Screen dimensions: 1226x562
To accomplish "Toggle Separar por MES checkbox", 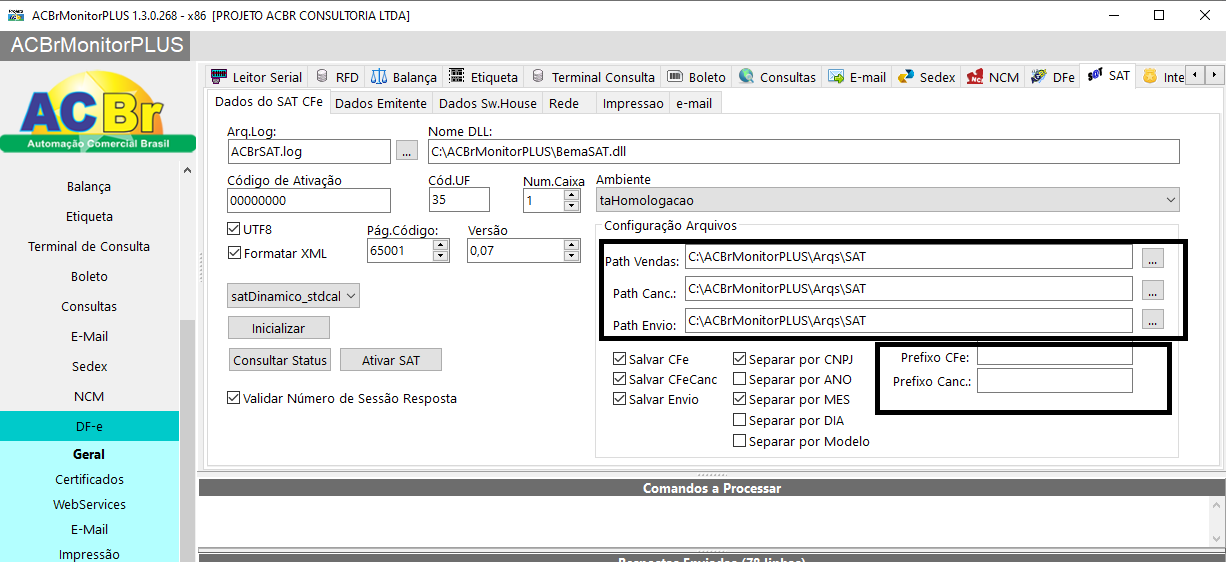I will tap(739, 399).
